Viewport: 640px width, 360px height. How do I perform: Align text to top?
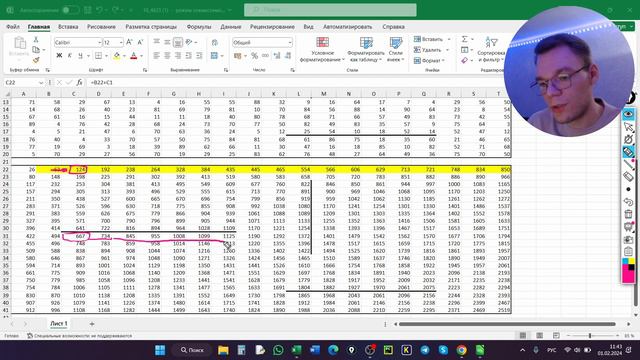[x=157, y=42]
